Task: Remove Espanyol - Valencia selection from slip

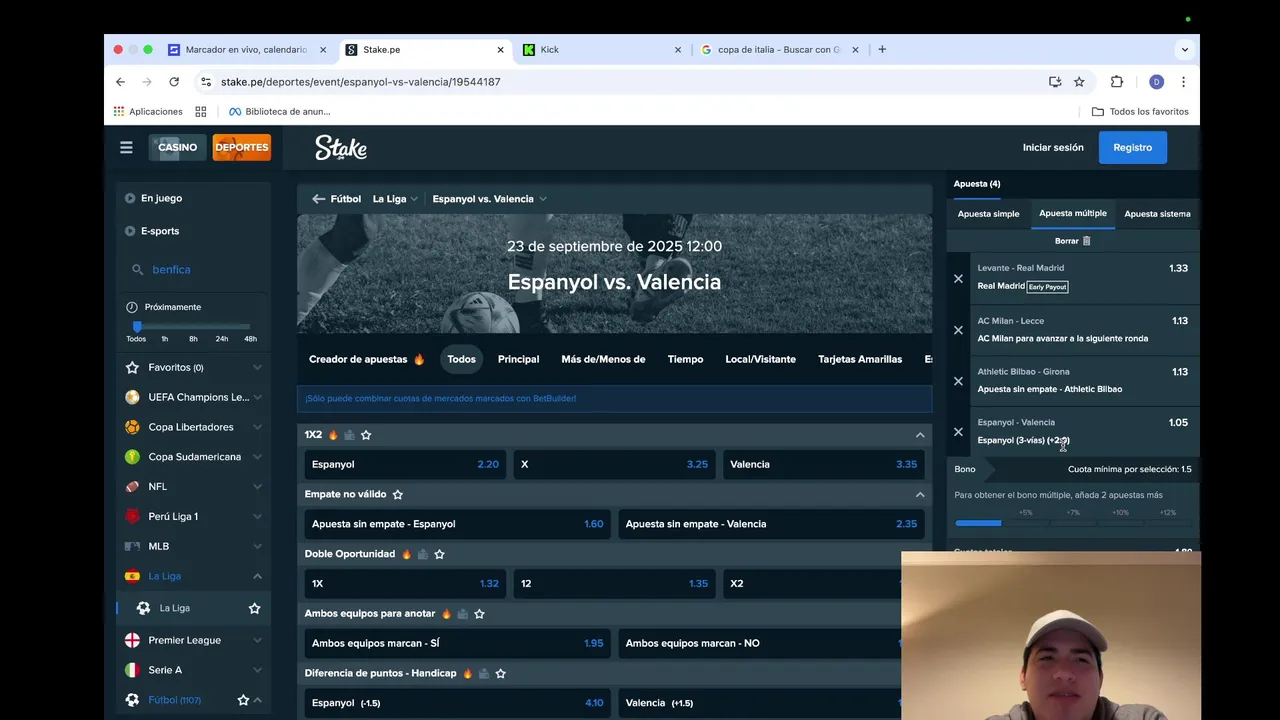Action: coord(958,432)
